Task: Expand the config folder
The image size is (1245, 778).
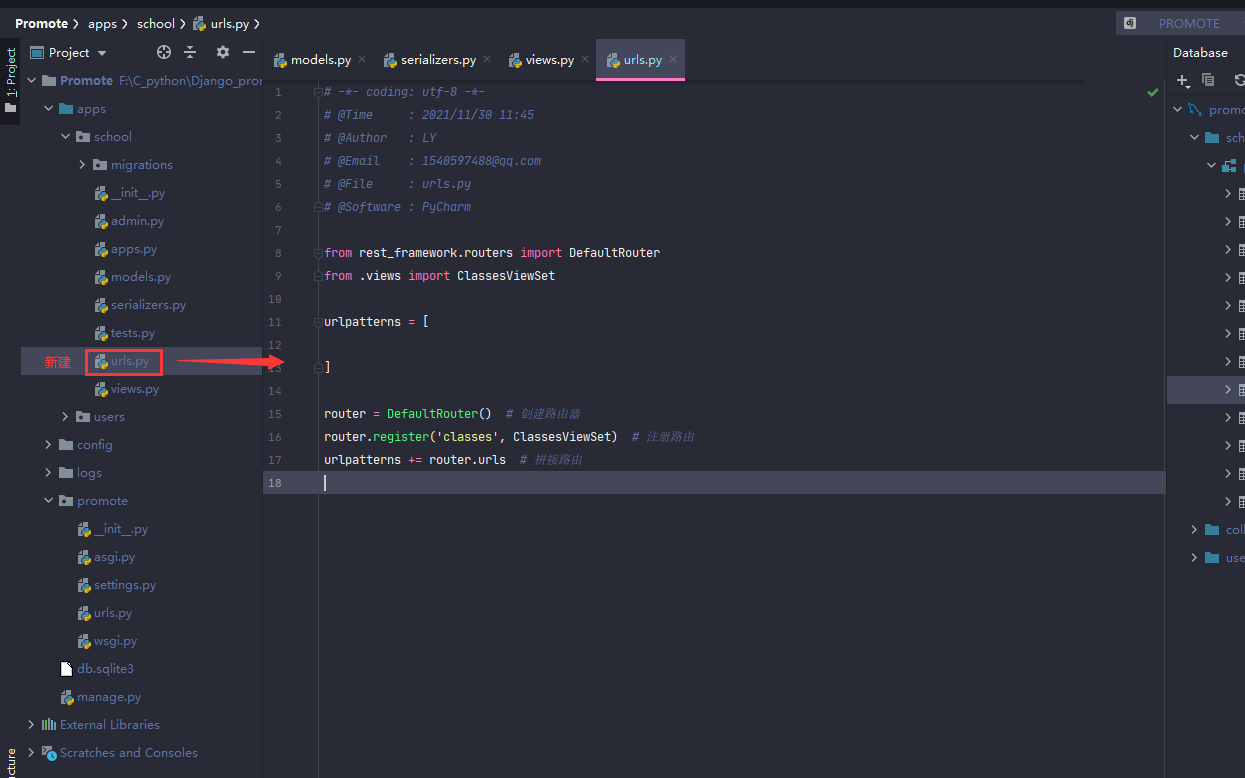Action: point(48,445)
